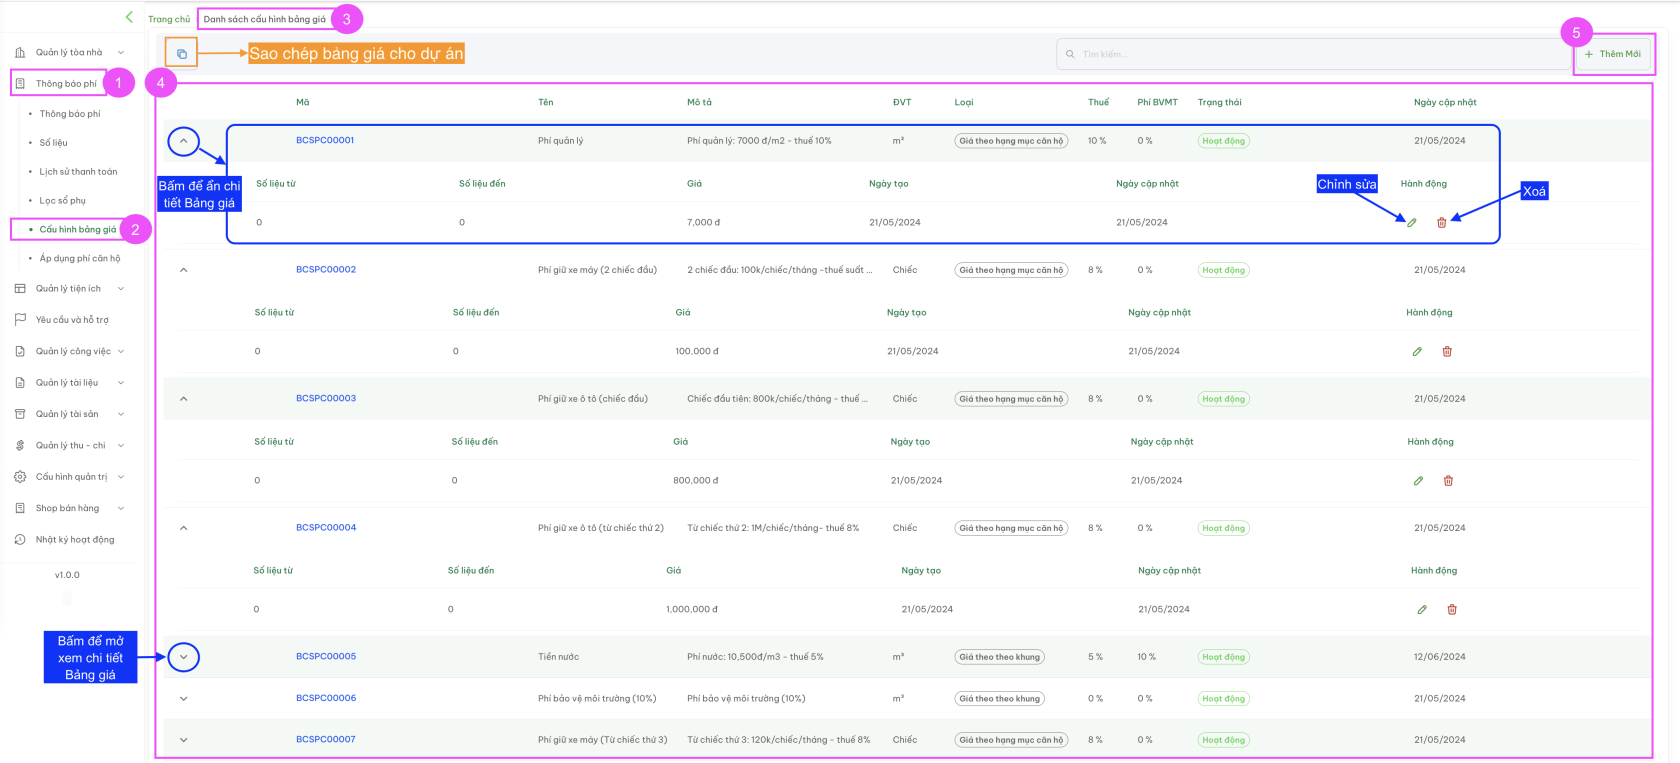Expand price details of BCSPC00006
This screenshot has height=763, width=1680.
(184, 699)
